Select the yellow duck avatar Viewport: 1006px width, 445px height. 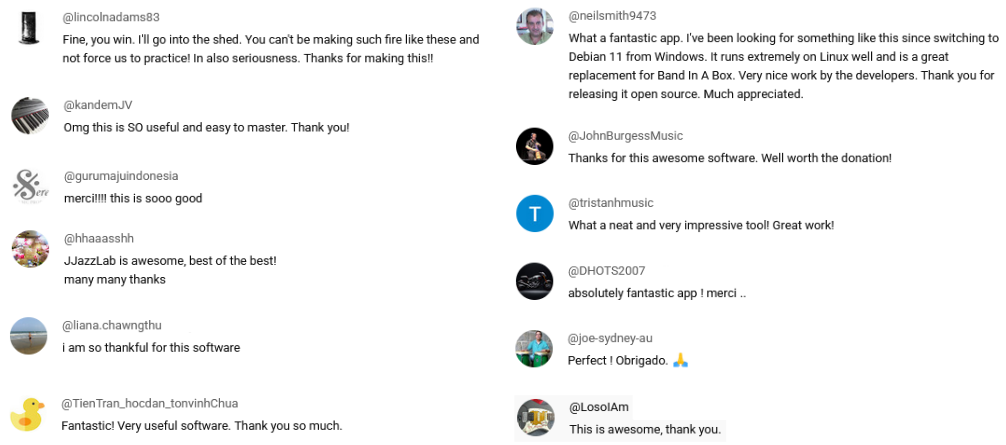click(x=27, y=413)
